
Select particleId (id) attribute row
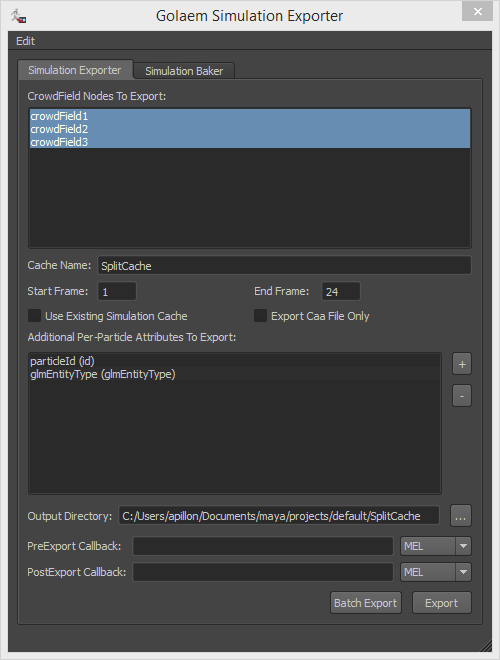click(x=235, y=361)
